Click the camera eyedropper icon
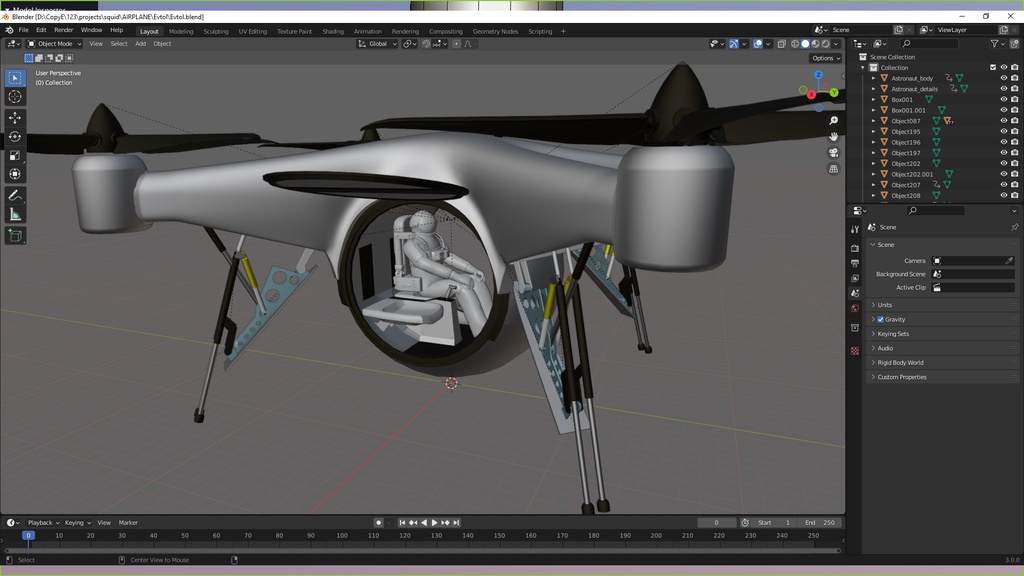Screen dimensions: 1024x576 point(1009,261)
